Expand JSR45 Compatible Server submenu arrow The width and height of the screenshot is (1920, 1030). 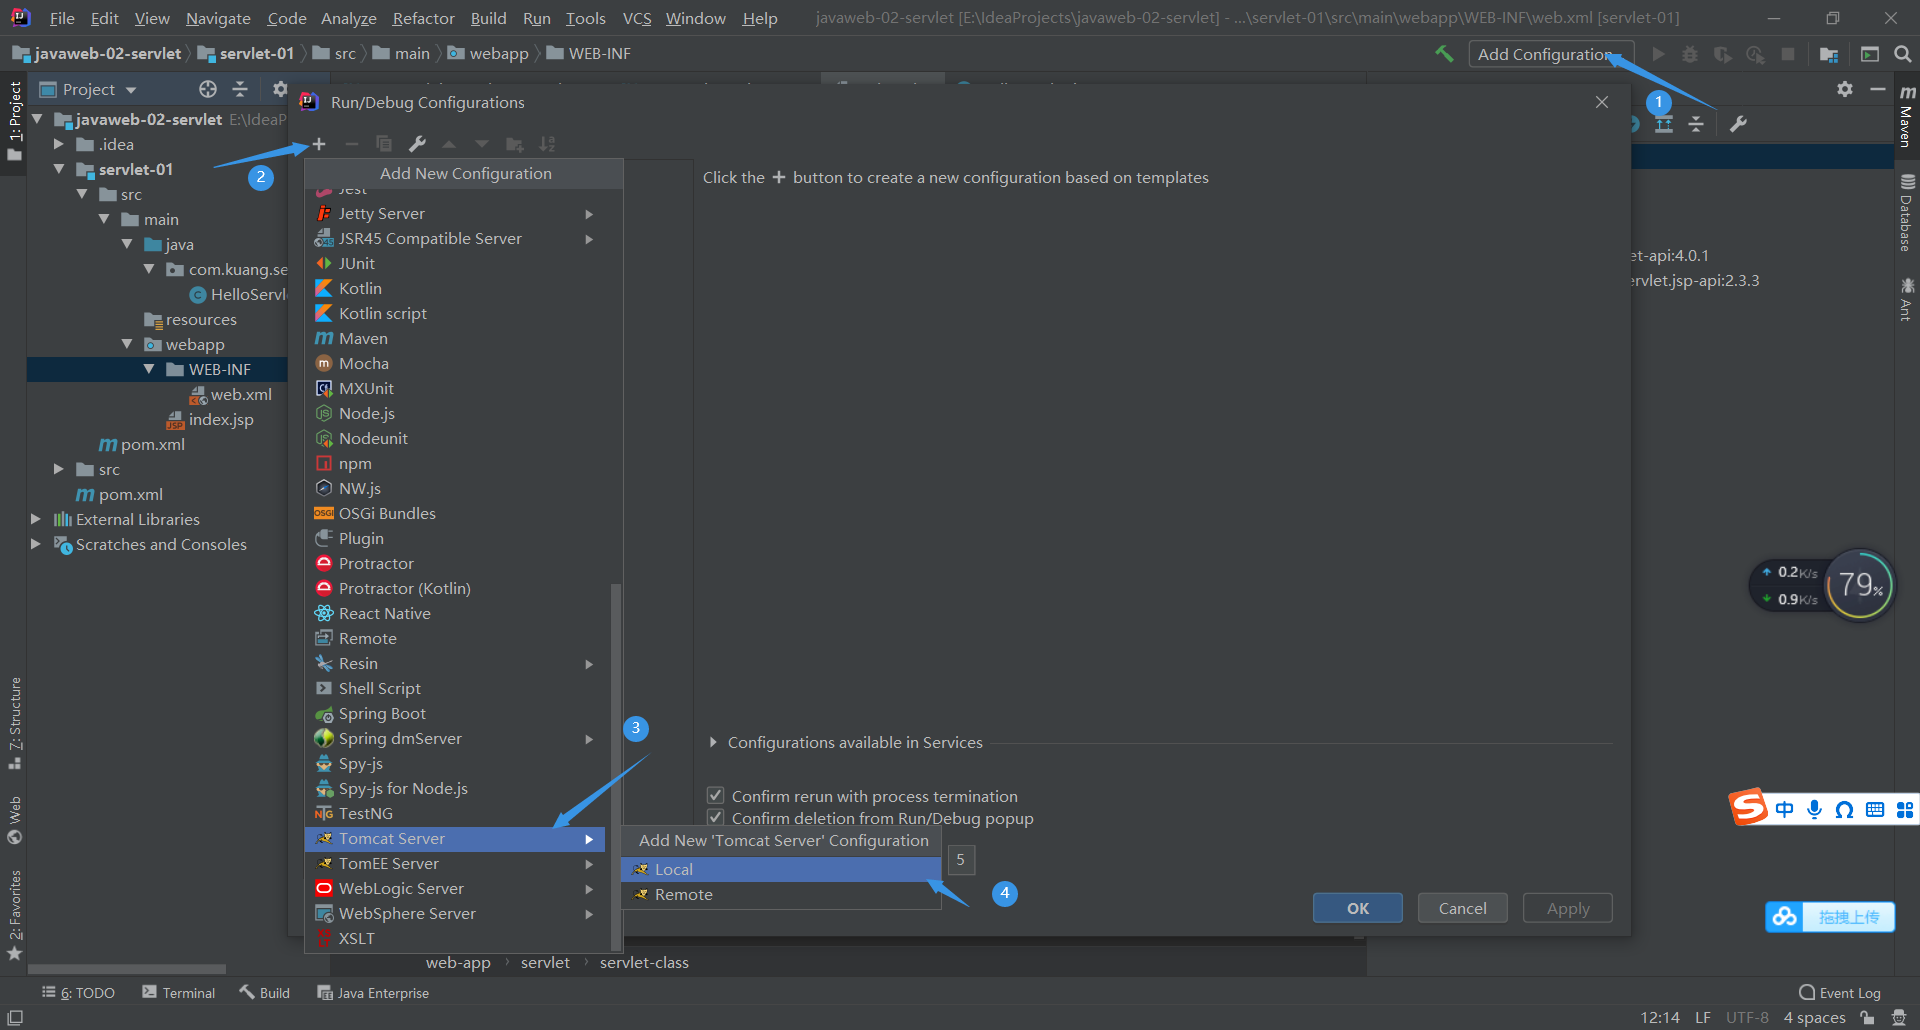point(589,239)
